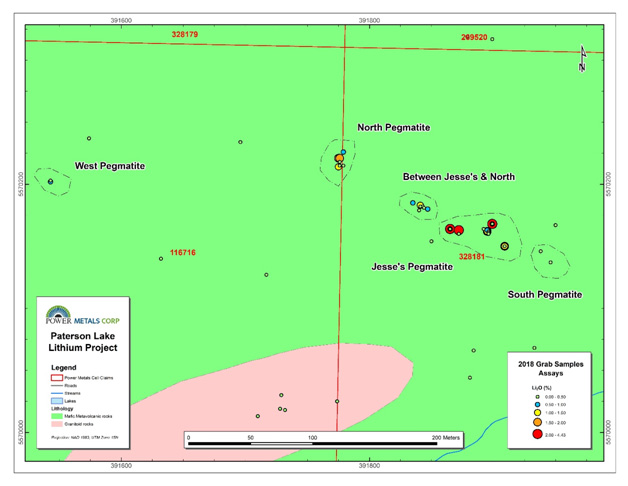Click the north arrow symbol

click(x=583, y=58)
